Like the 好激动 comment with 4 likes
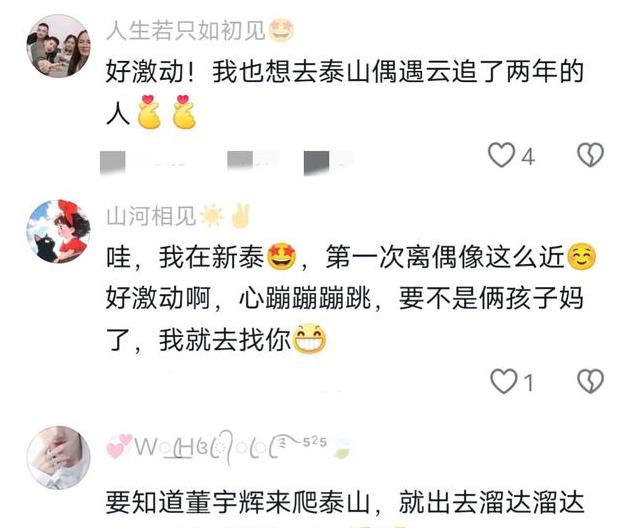Viewport: 636px width, 528px height. coord(501,155)
